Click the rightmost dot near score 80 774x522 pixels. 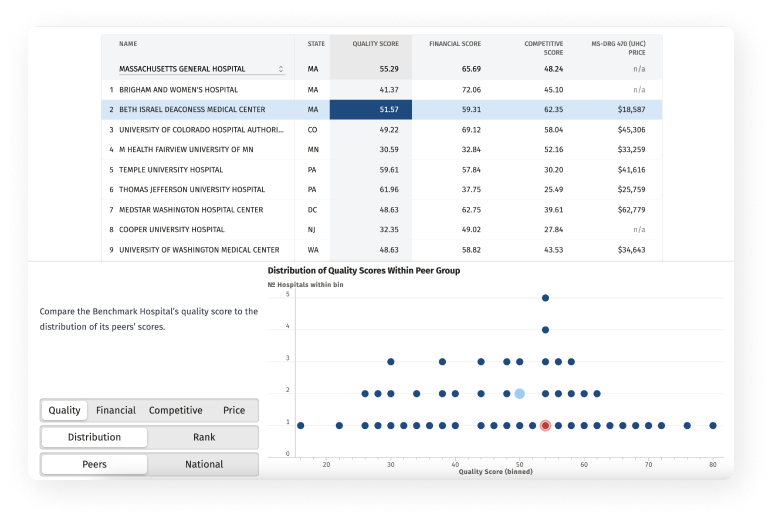713,426
